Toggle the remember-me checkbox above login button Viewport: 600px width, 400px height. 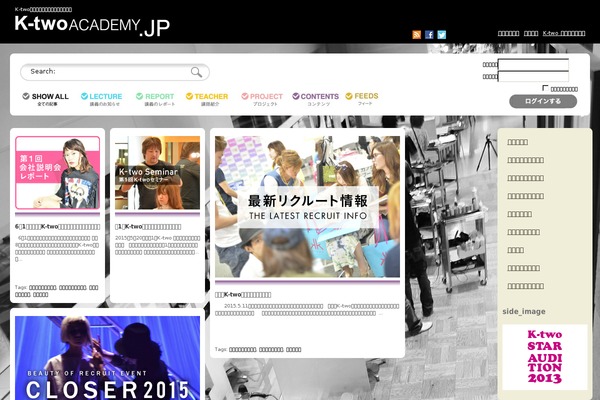tap(545, 88)
